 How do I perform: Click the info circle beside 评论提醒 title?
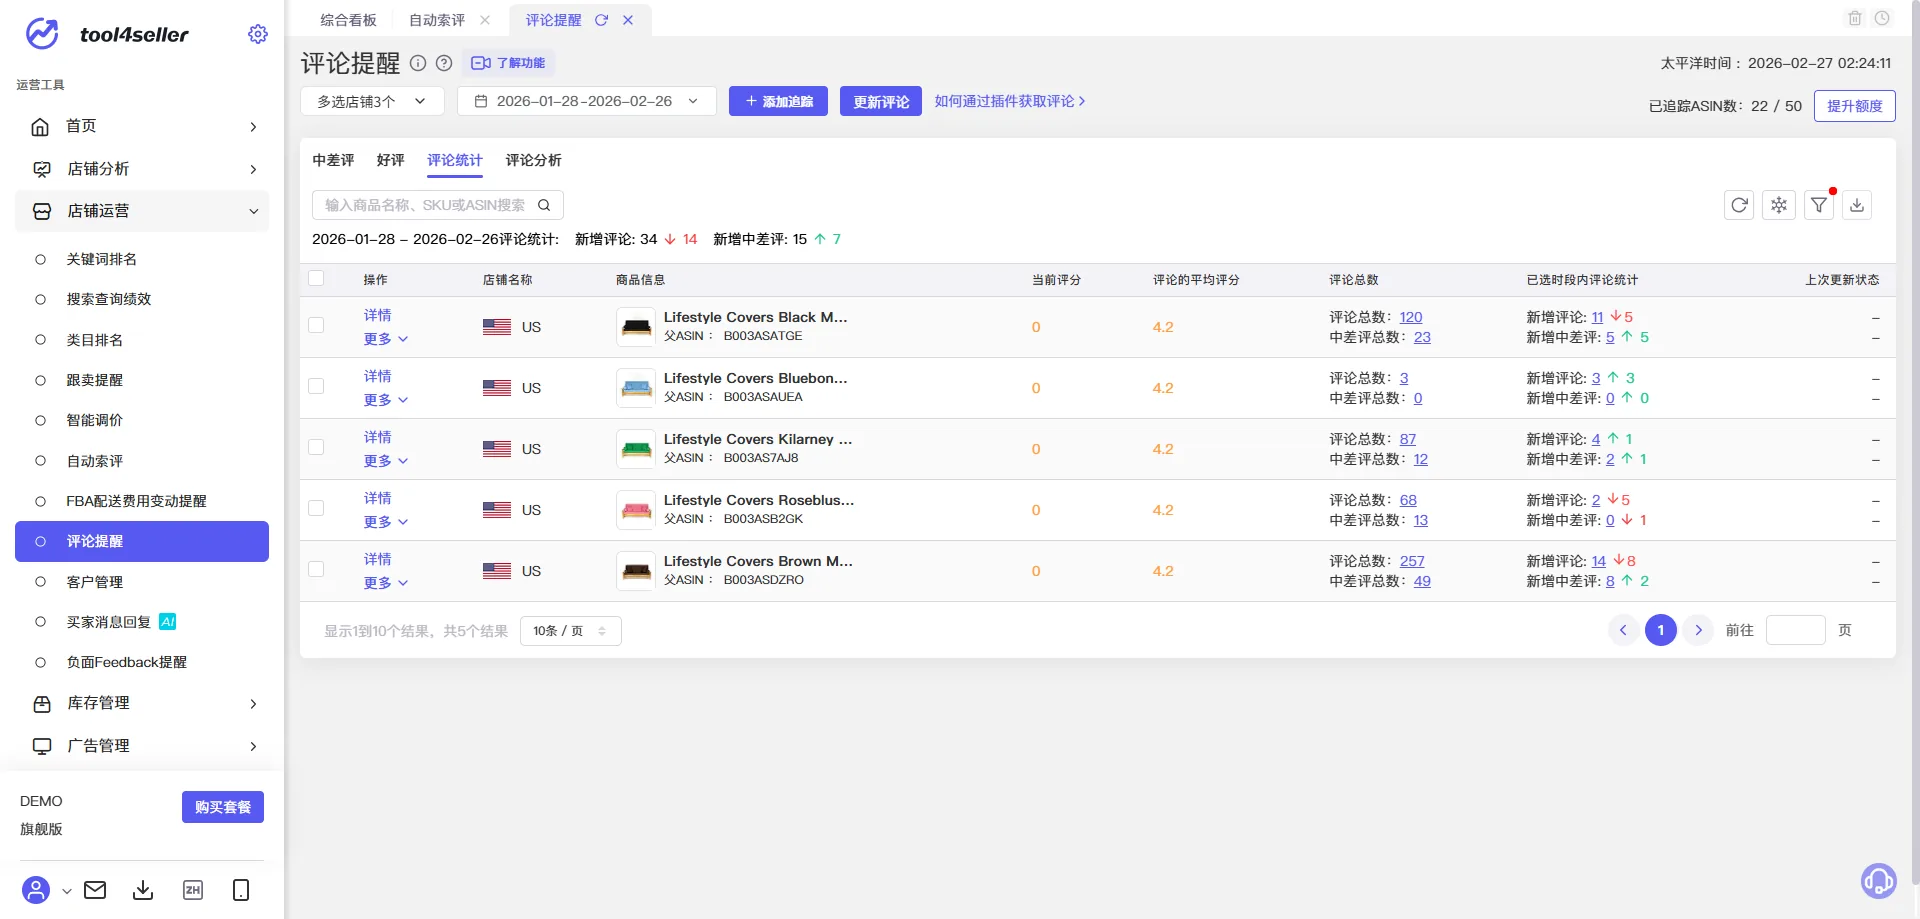(x=418, y=63)
